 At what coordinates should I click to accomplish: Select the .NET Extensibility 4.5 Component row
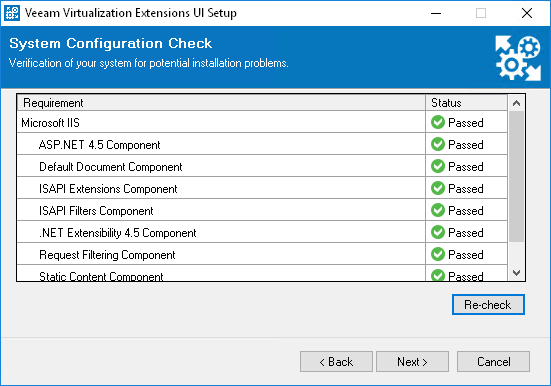[262, 232]
